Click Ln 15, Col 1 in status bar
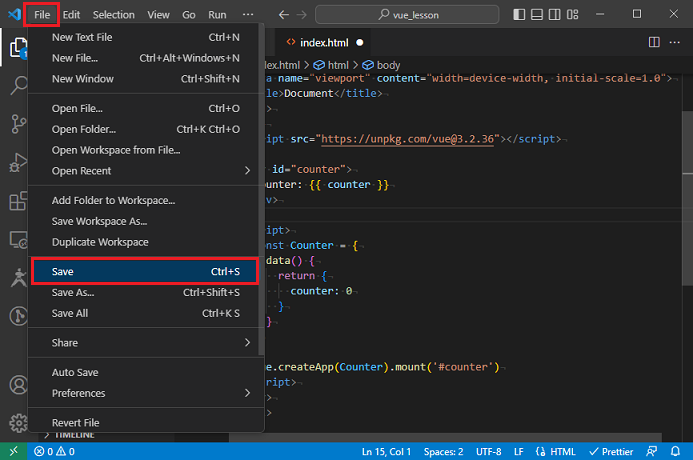 pyautogui.click(x=386, y=452)
